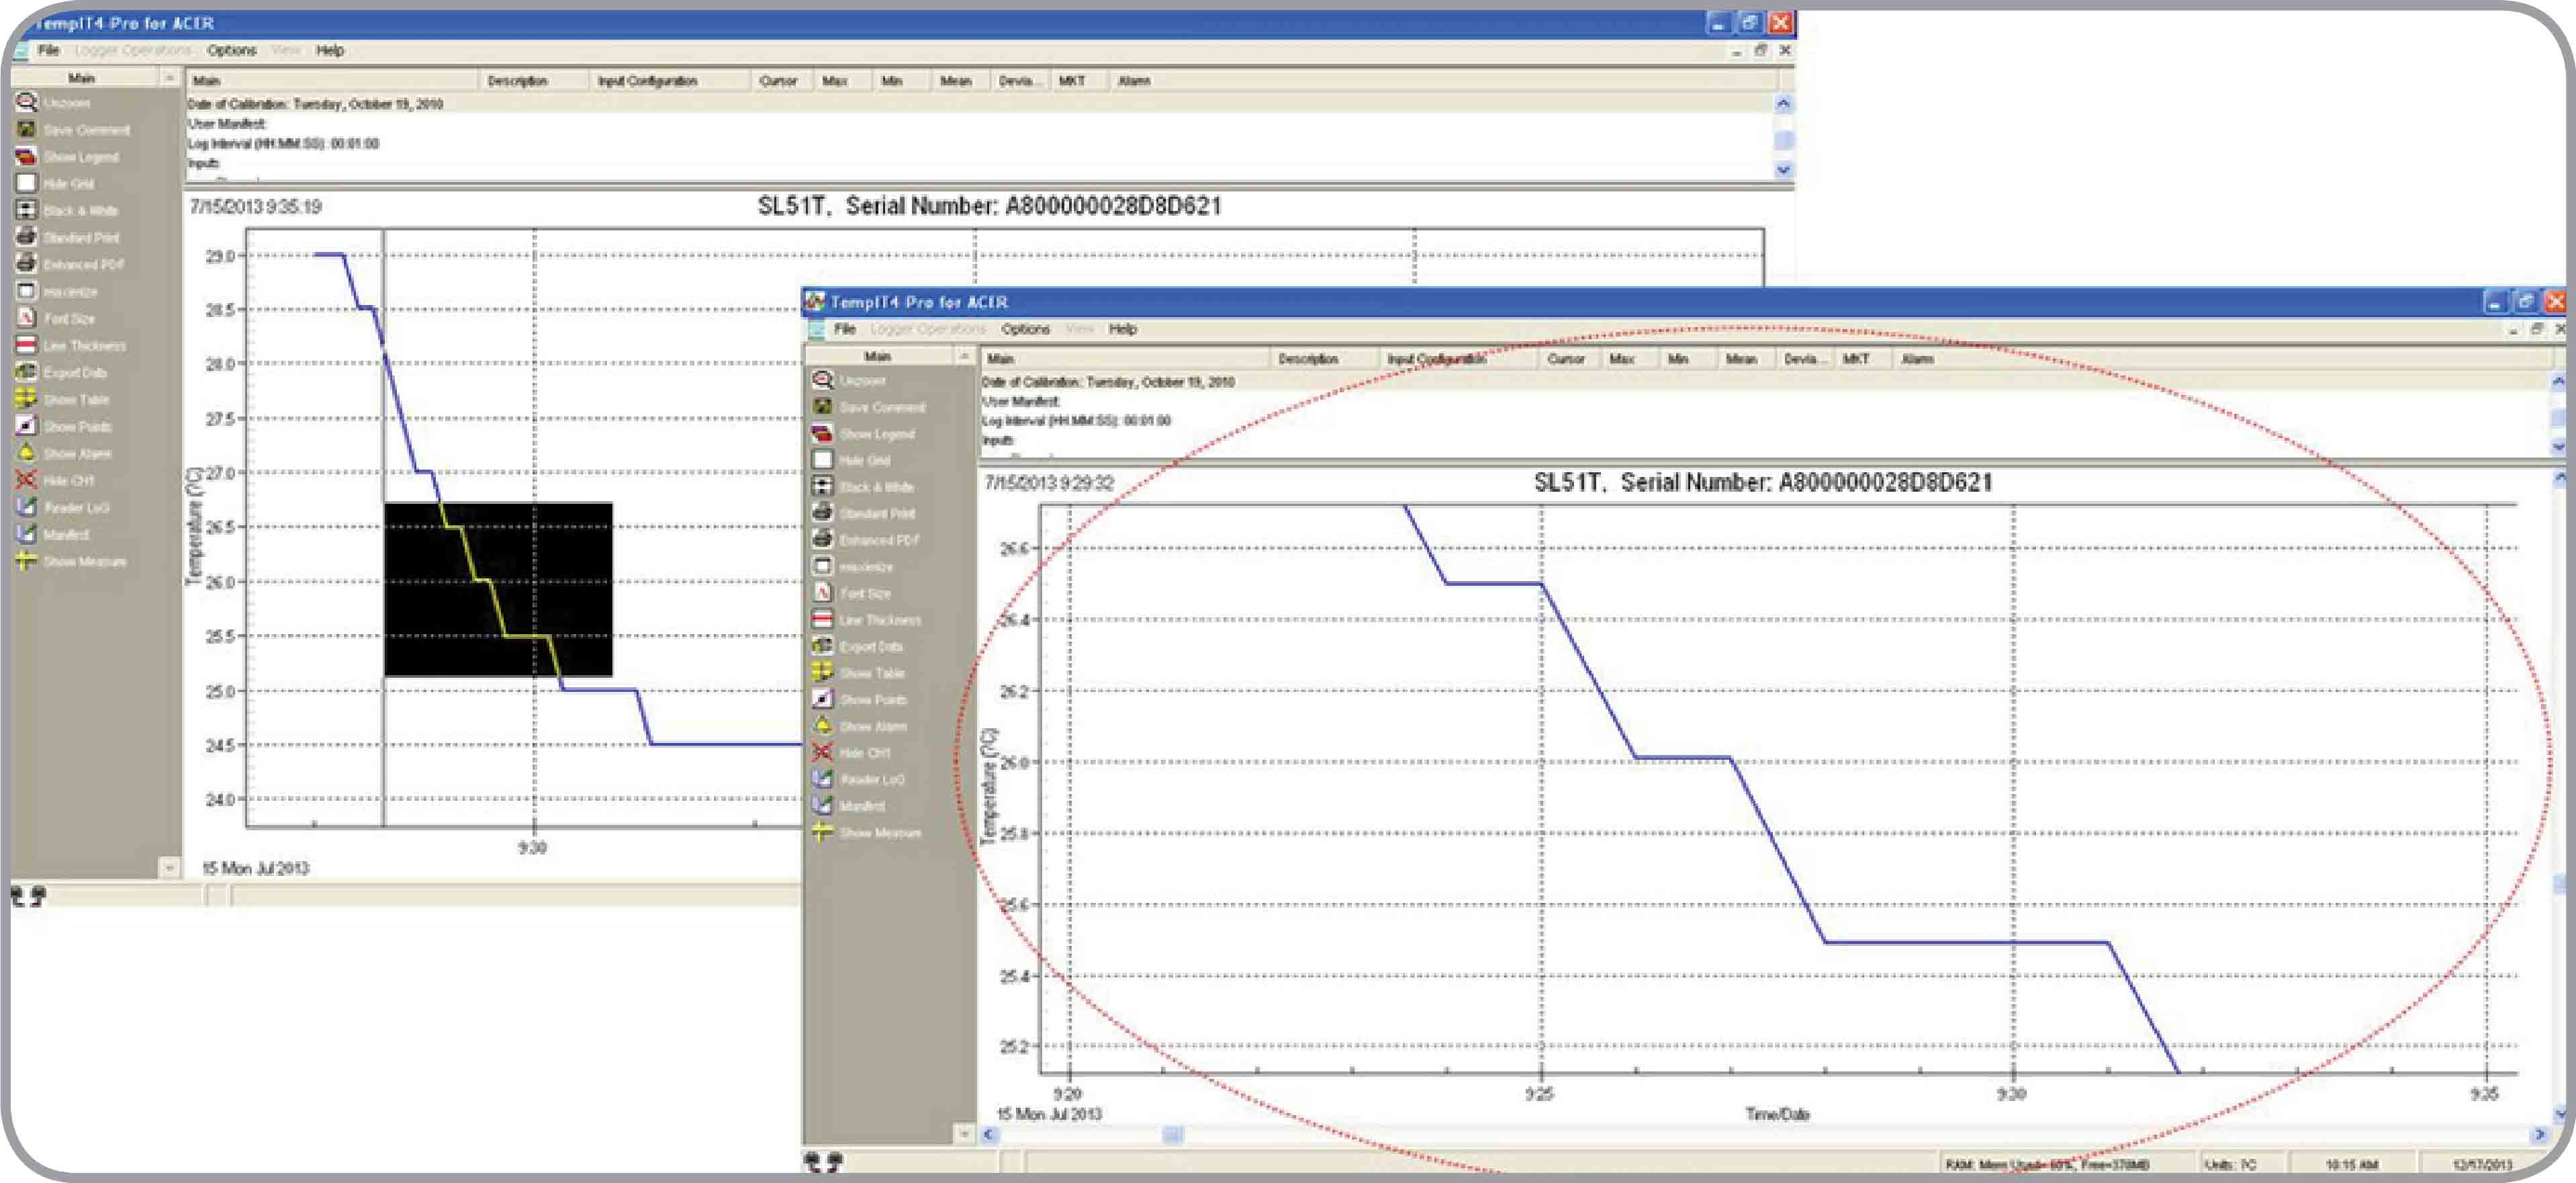This screenshot has width=2576, height=1183.
Task: Click MKT column header in front window
Action: pyautogui.click(x=1855, y=359)
